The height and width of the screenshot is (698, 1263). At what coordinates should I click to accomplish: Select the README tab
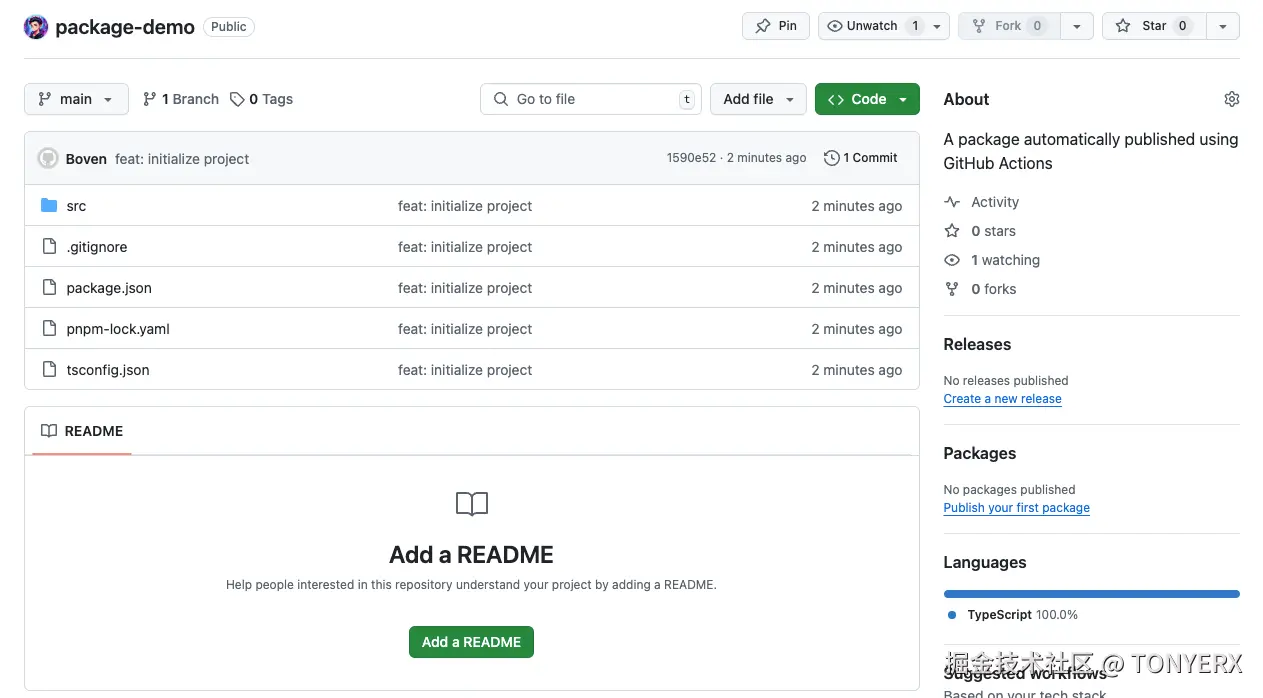pyautogui.click(x=82, y=431)
